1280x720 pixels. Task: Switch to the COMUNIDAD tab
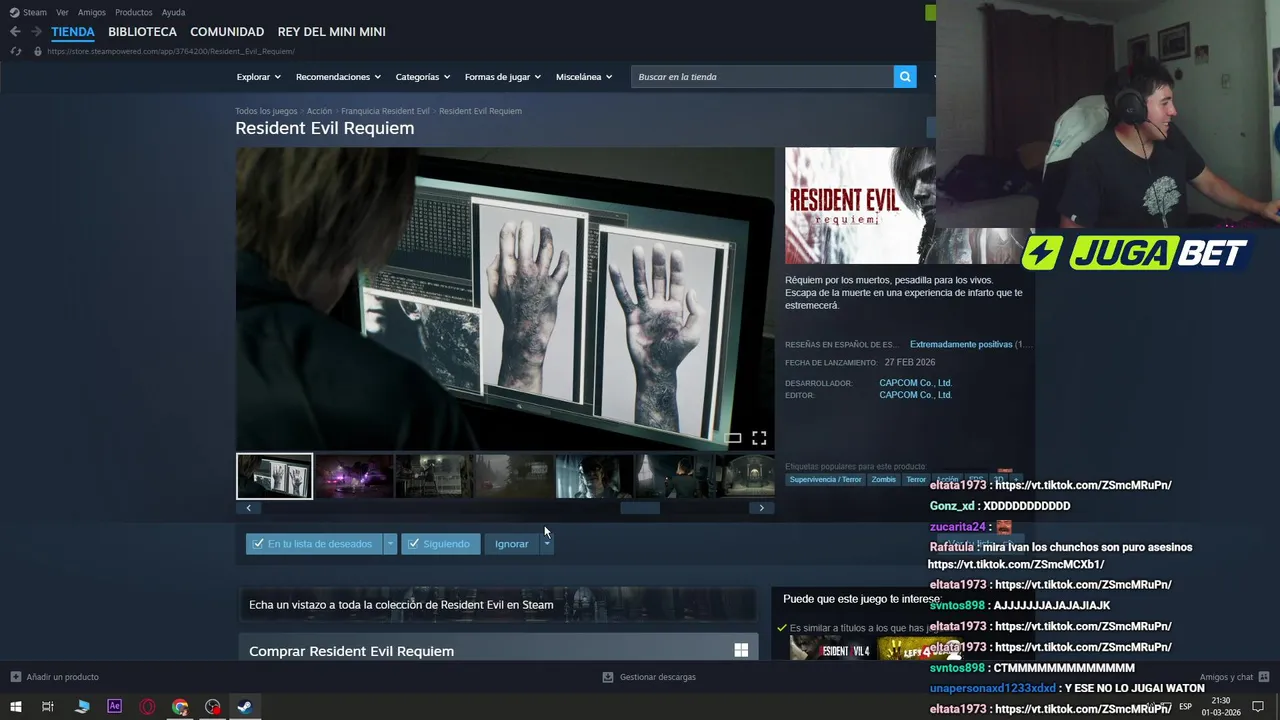[x=227, y=32]
